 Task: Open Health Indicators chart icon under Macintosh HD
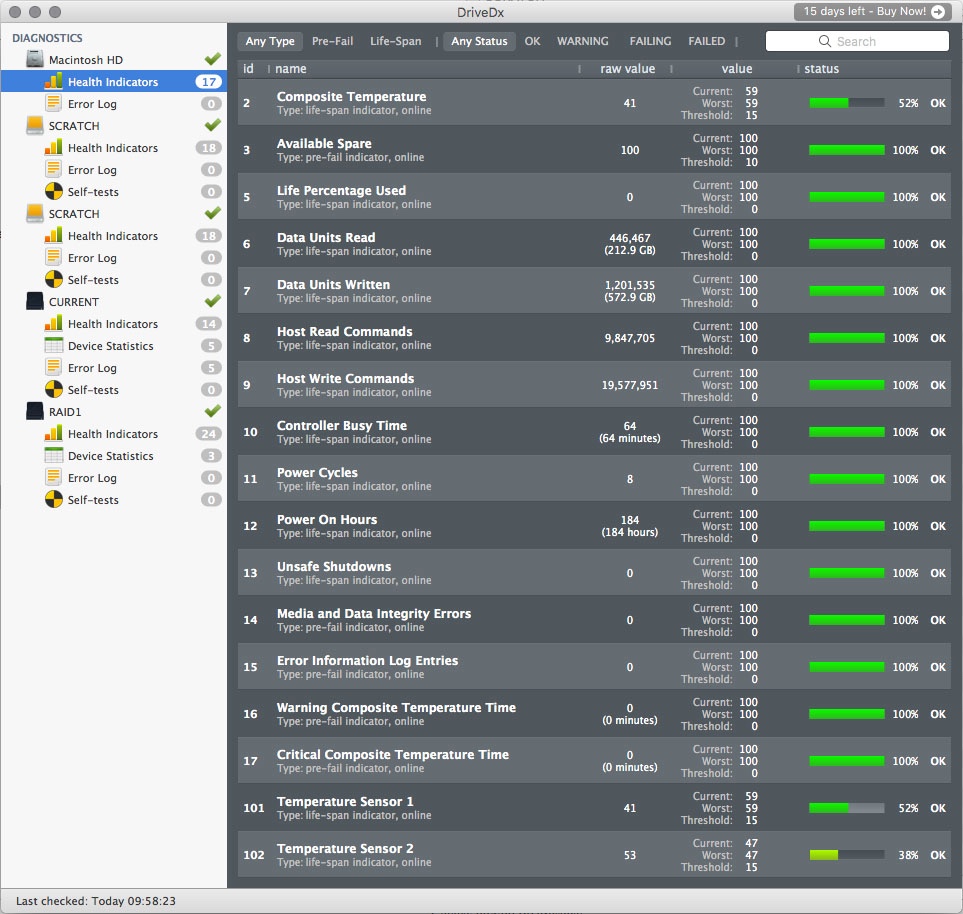coord(53,82)
